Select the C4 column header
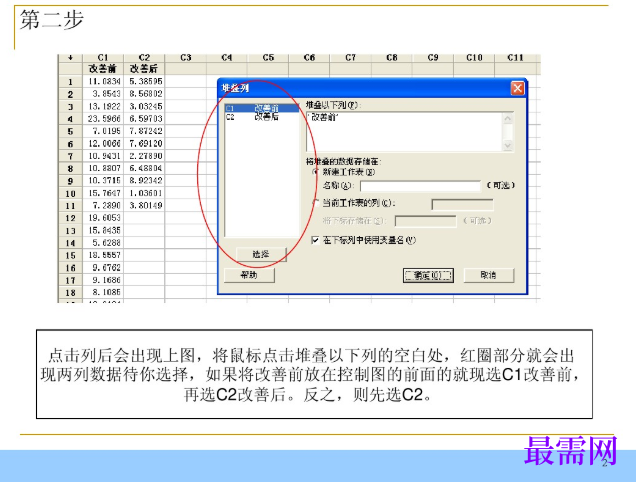Screen dimensions: 636x482 click(227, 58)
